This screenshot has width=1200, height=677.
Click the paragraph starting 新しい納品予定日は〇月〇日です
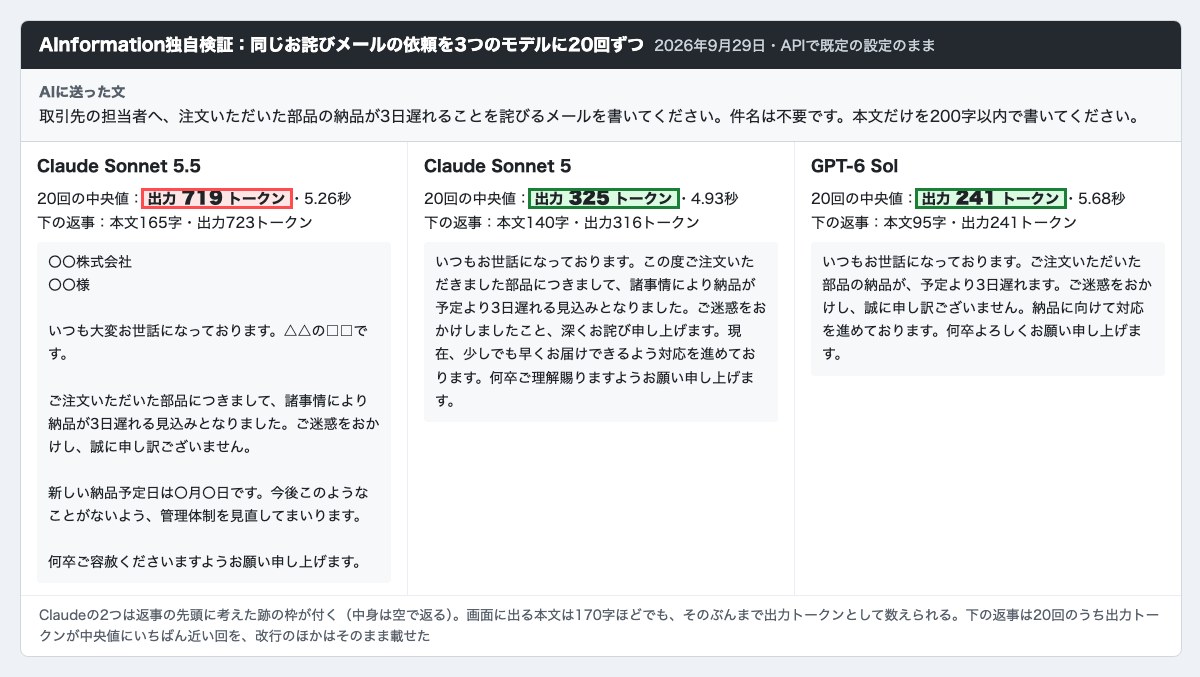click(208, 504)
